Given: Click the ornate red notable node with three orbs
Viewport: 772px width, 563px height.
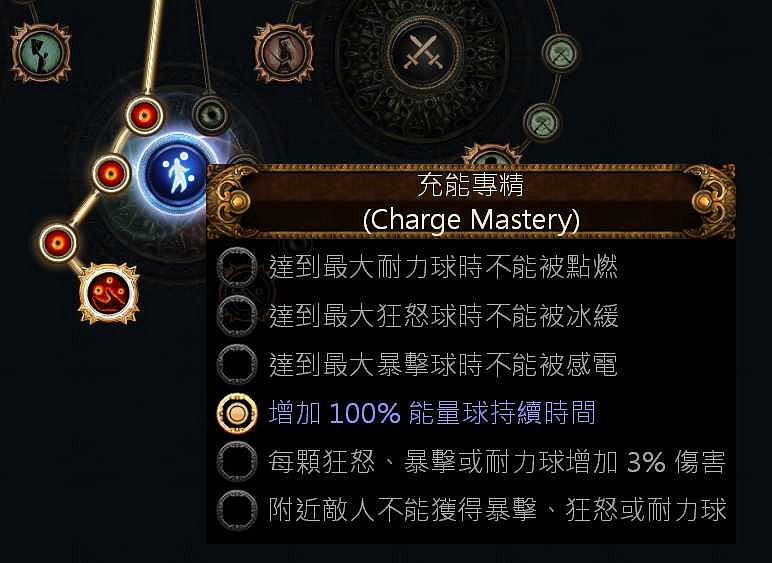Looking at the screenshot, I should [x=109, y=294].
